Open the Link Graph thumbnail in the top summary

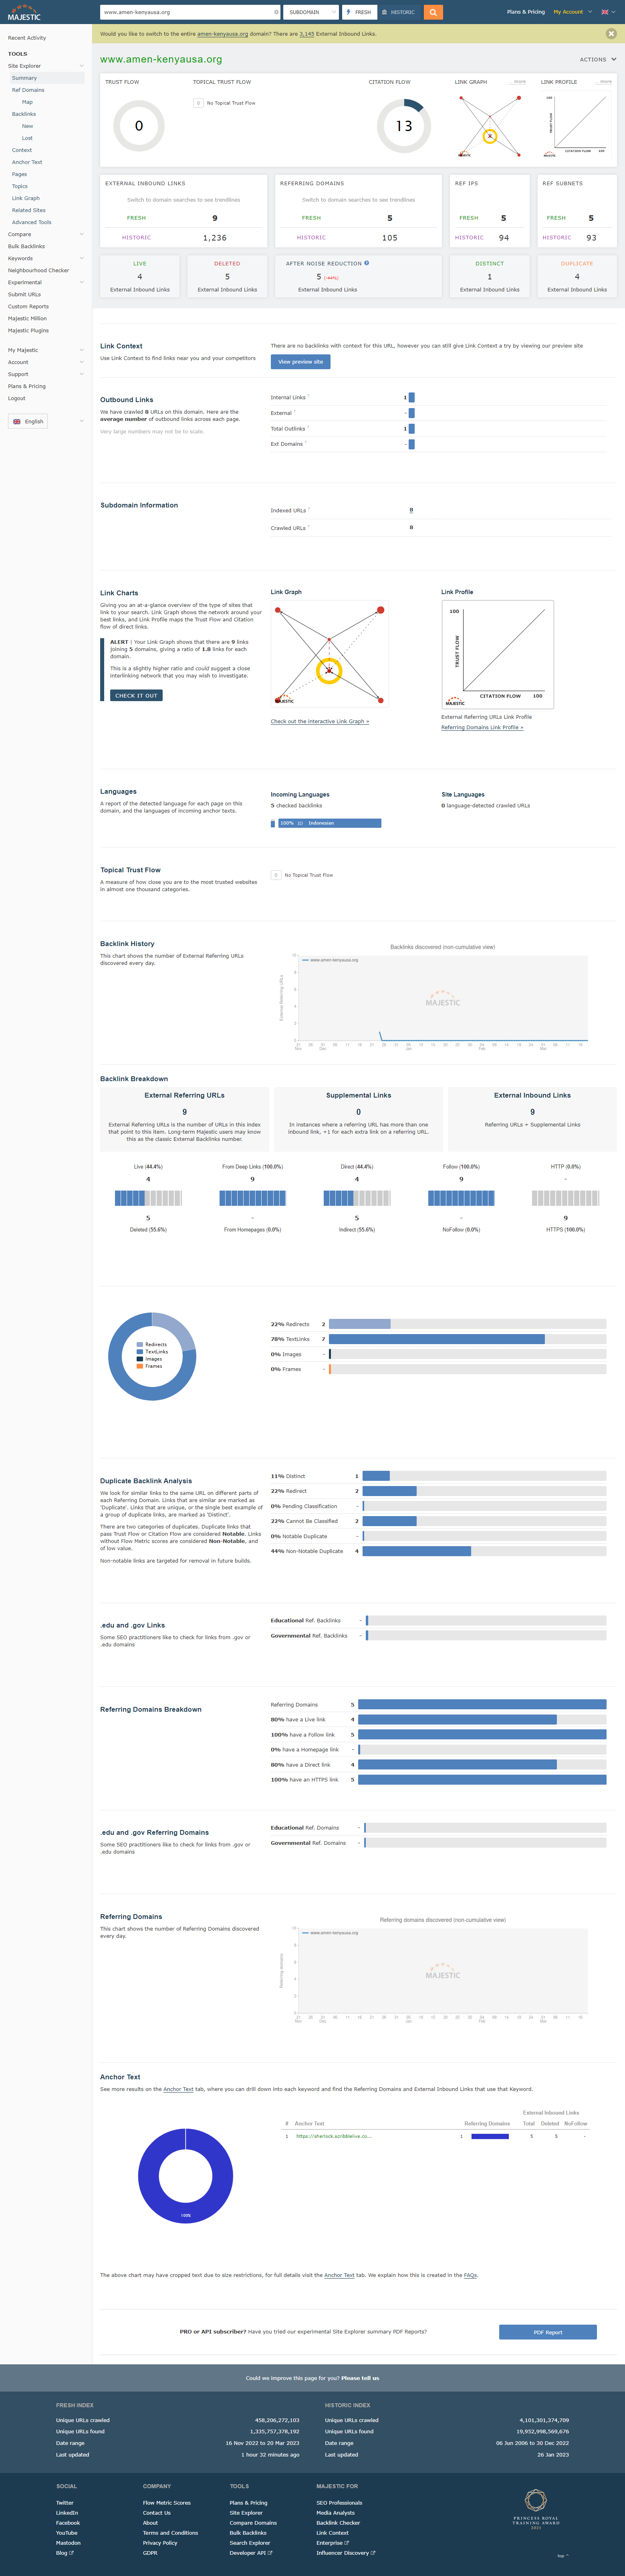pyautogui.click(x=490, y=126)
